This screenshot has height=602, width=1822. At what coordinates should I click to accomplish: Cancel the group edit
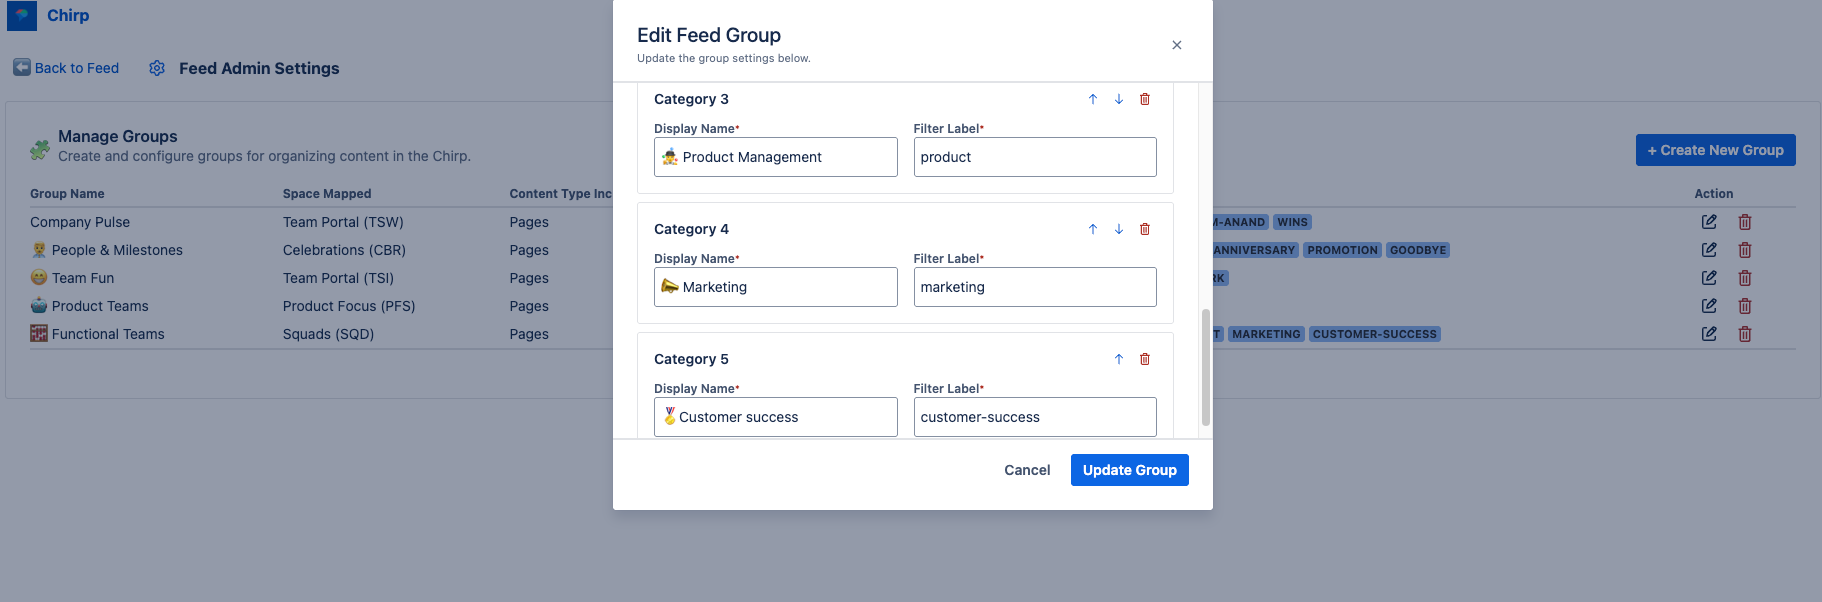point(1027,470)
